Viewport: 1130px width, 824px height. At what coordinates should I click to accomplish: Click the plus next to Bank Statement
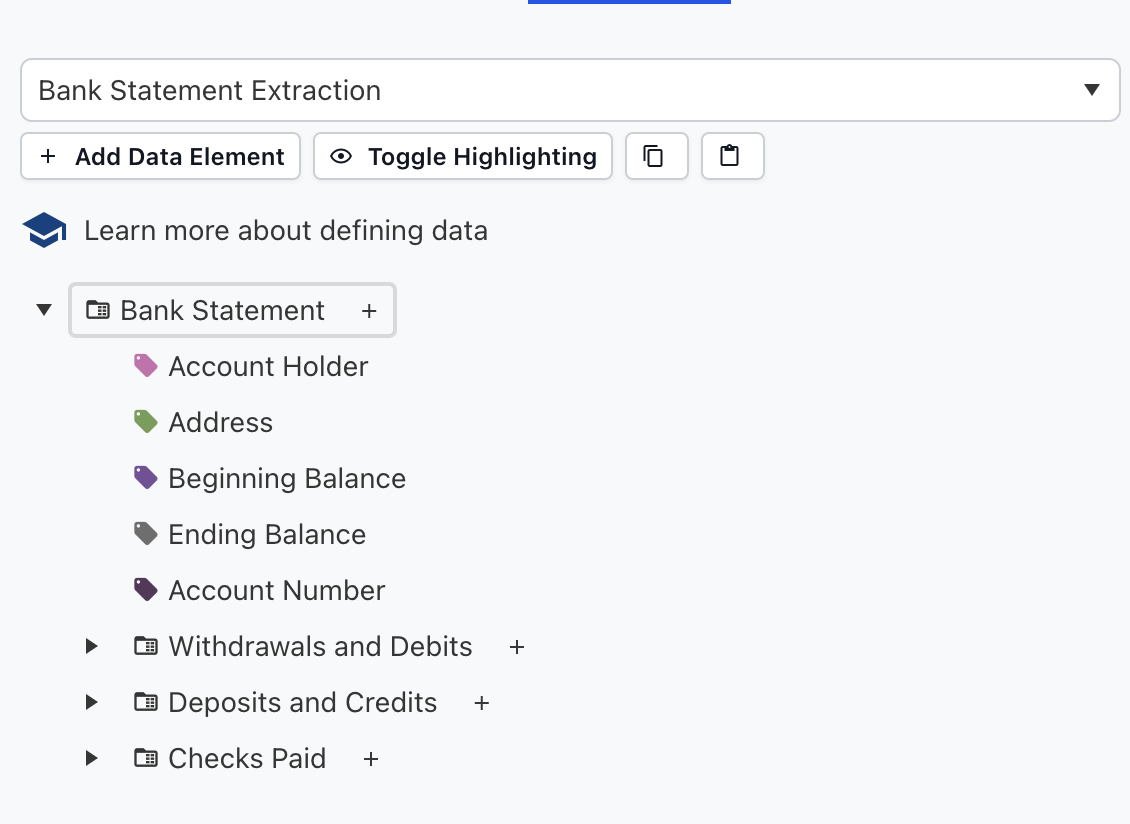(x=369, y=310)
